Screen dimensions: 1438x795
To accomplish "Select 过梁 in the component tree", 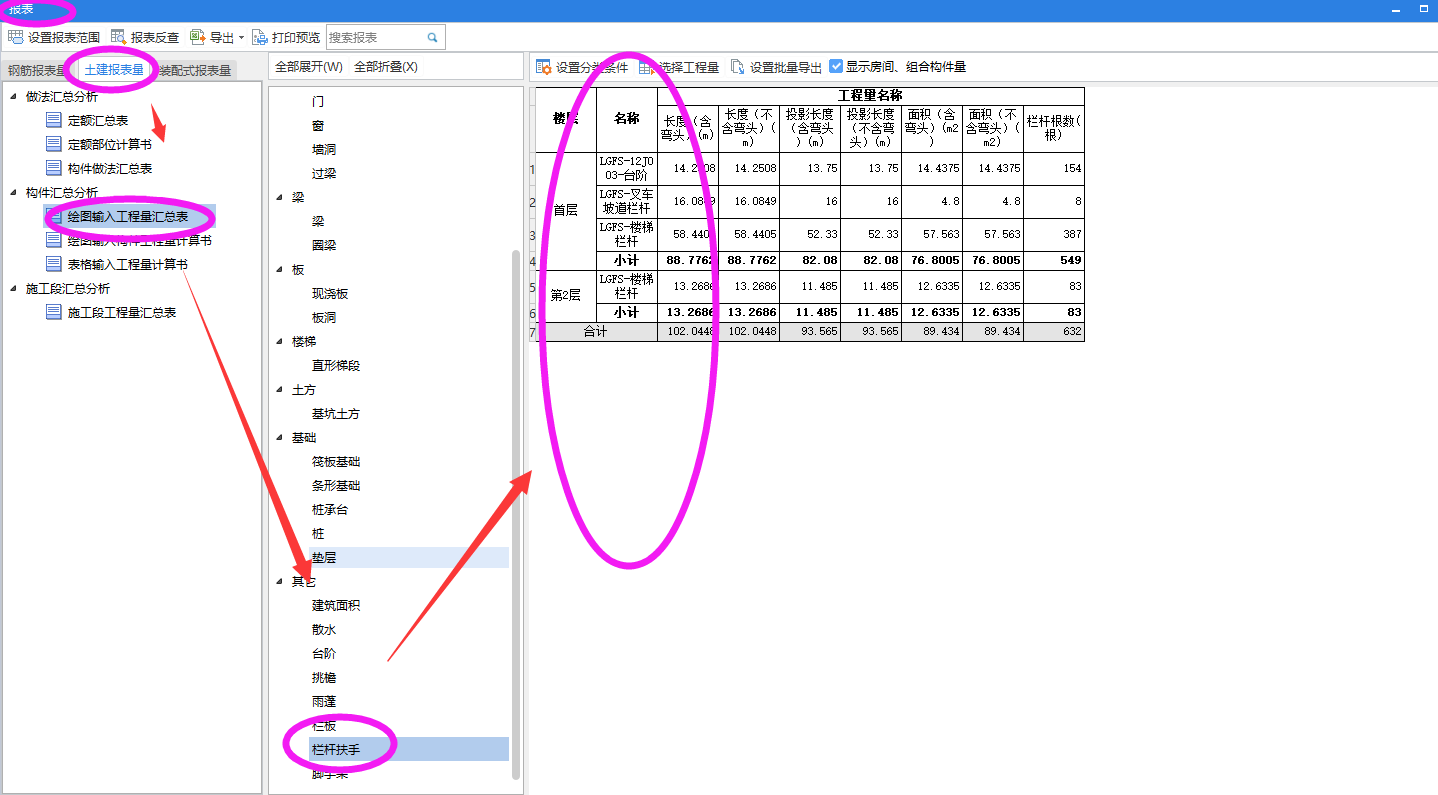I will coord(324,173).
